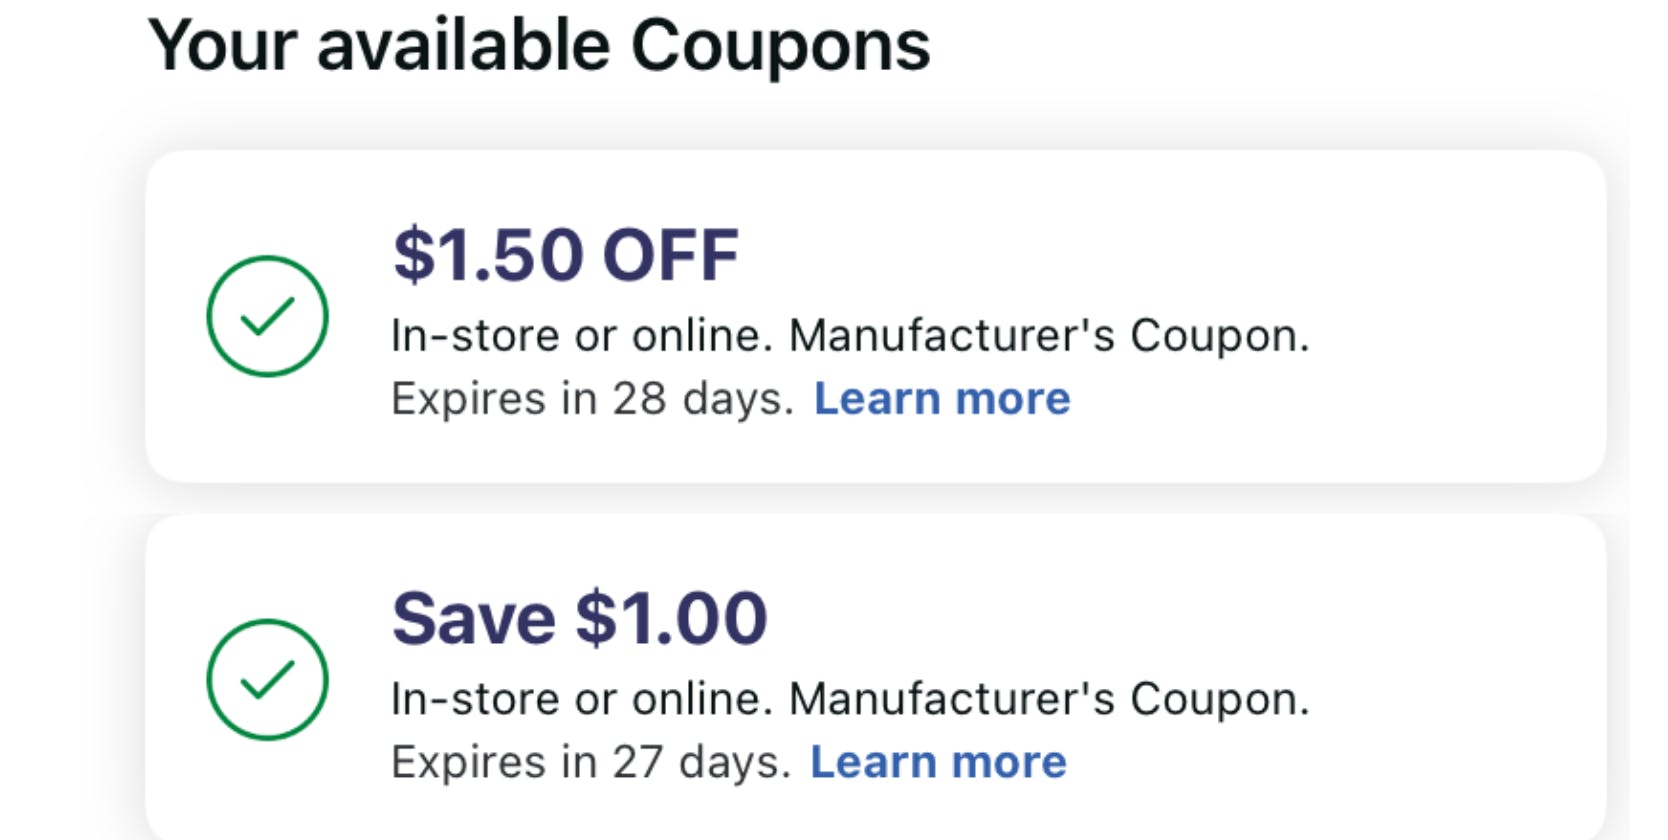Click the word "available" in the page heading
This screenshot has height=840, width=1668.
pos(463,46)
